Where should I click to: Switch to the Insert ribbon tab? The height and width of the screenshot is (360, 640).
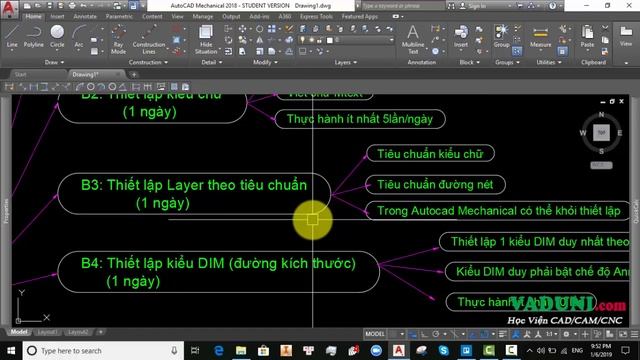pos(57,16)
